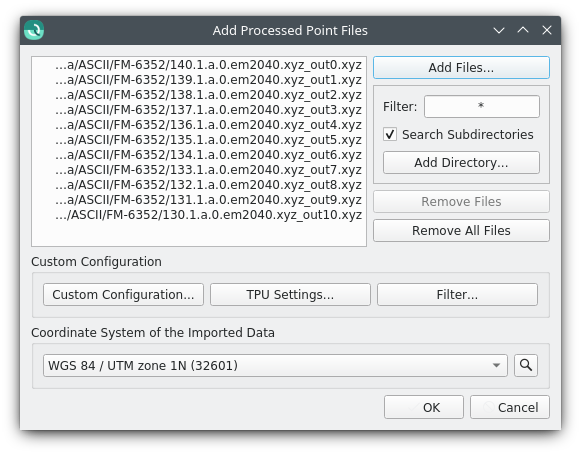581x454 pixels.
Task: Click the Filter text input field
Action: [481, 106]
